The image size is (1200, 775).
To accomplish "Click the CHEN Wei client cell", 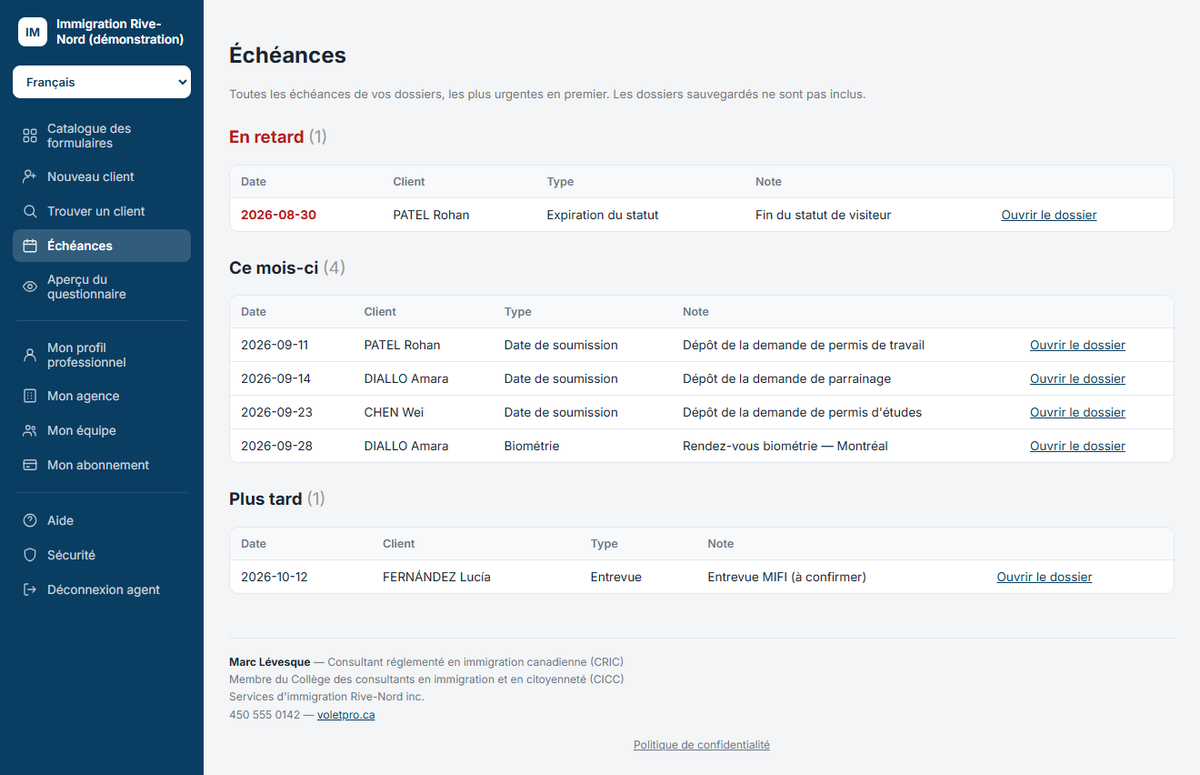I will point(394,412).
